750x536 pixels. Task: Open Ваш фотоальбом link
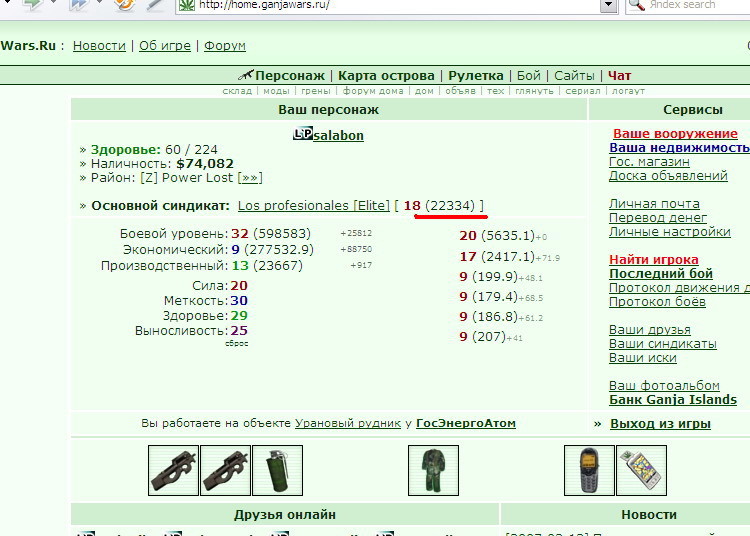pyautogui.click(x=664, y=385)
